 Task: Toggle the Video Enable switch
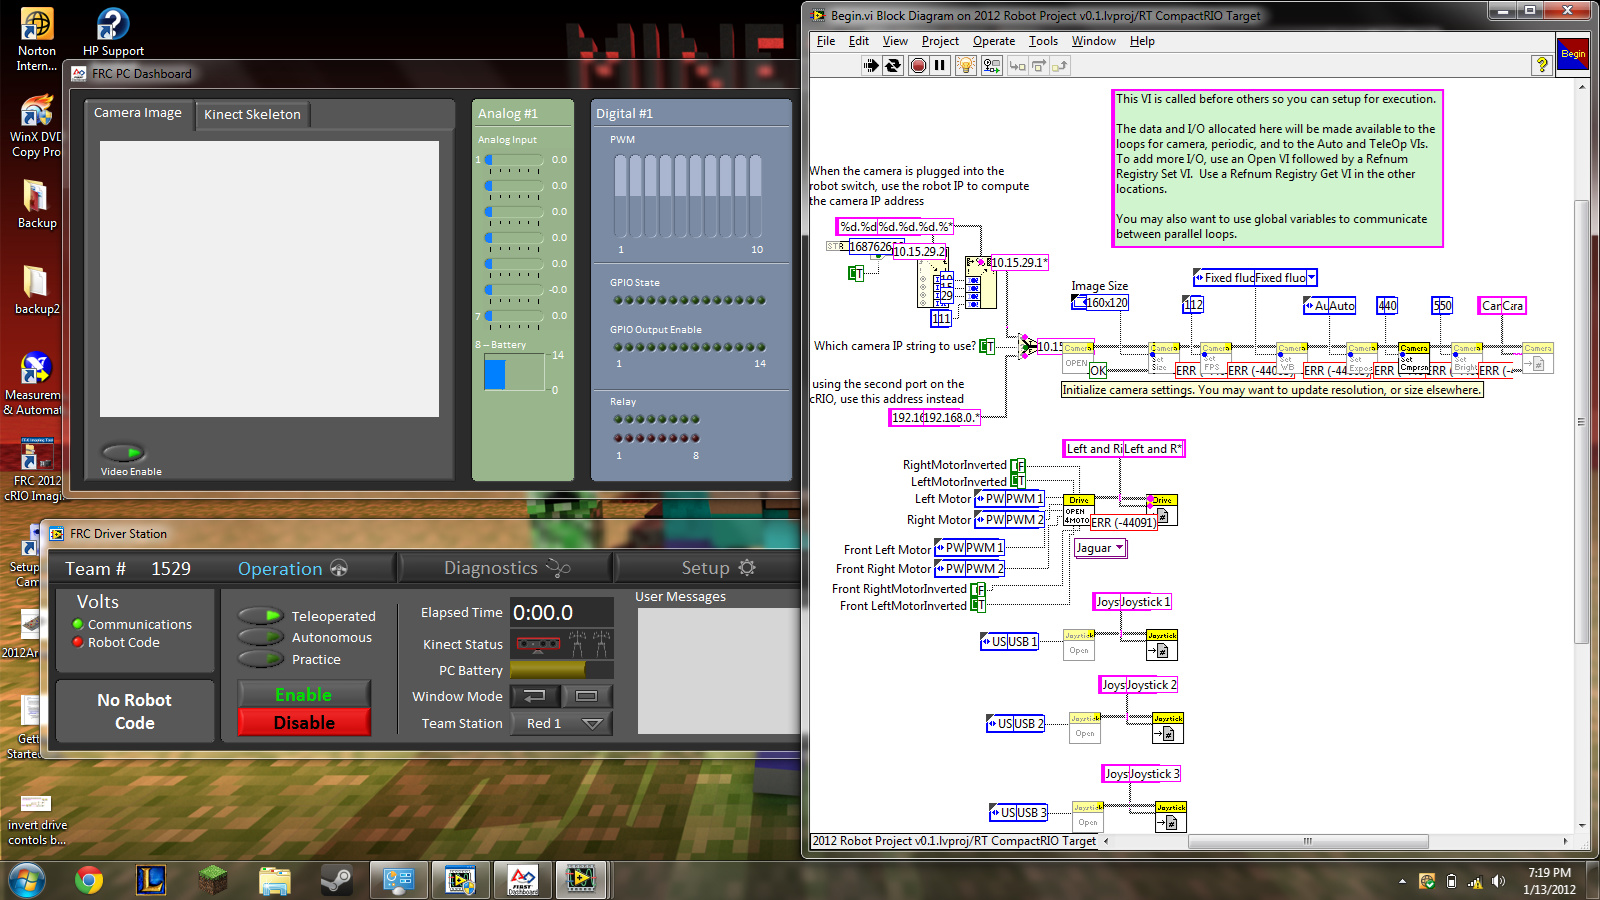(123, 453)
